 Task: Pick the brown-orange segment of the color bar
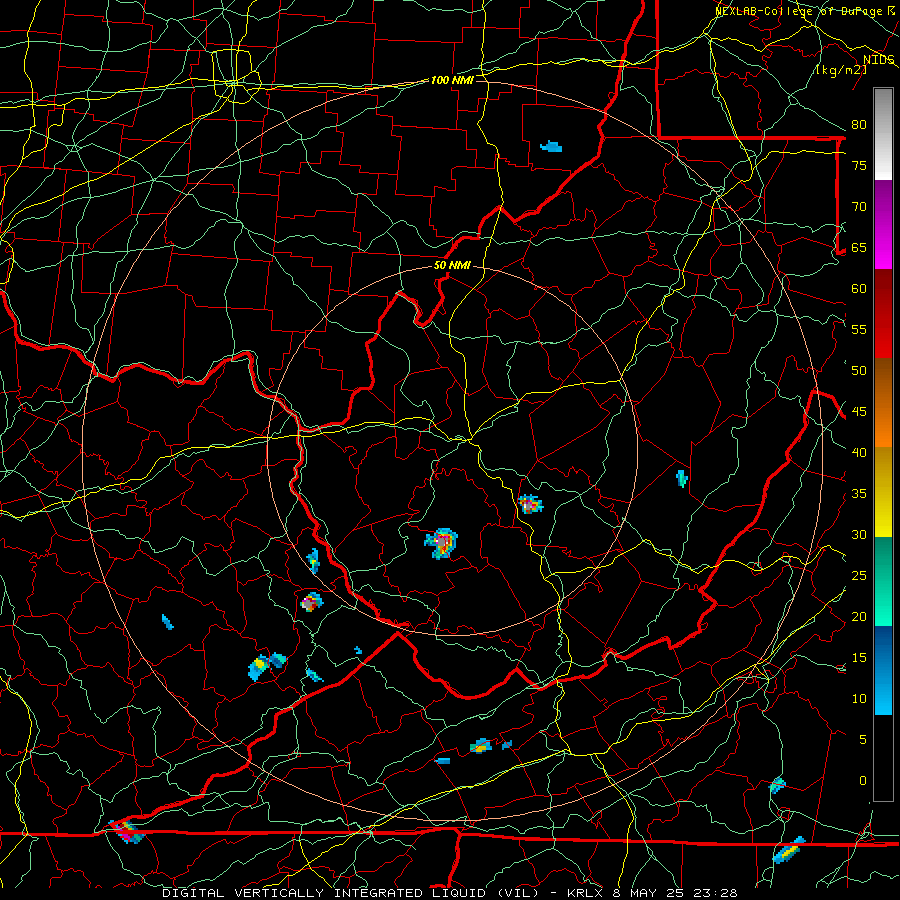(x=883, y=403)
